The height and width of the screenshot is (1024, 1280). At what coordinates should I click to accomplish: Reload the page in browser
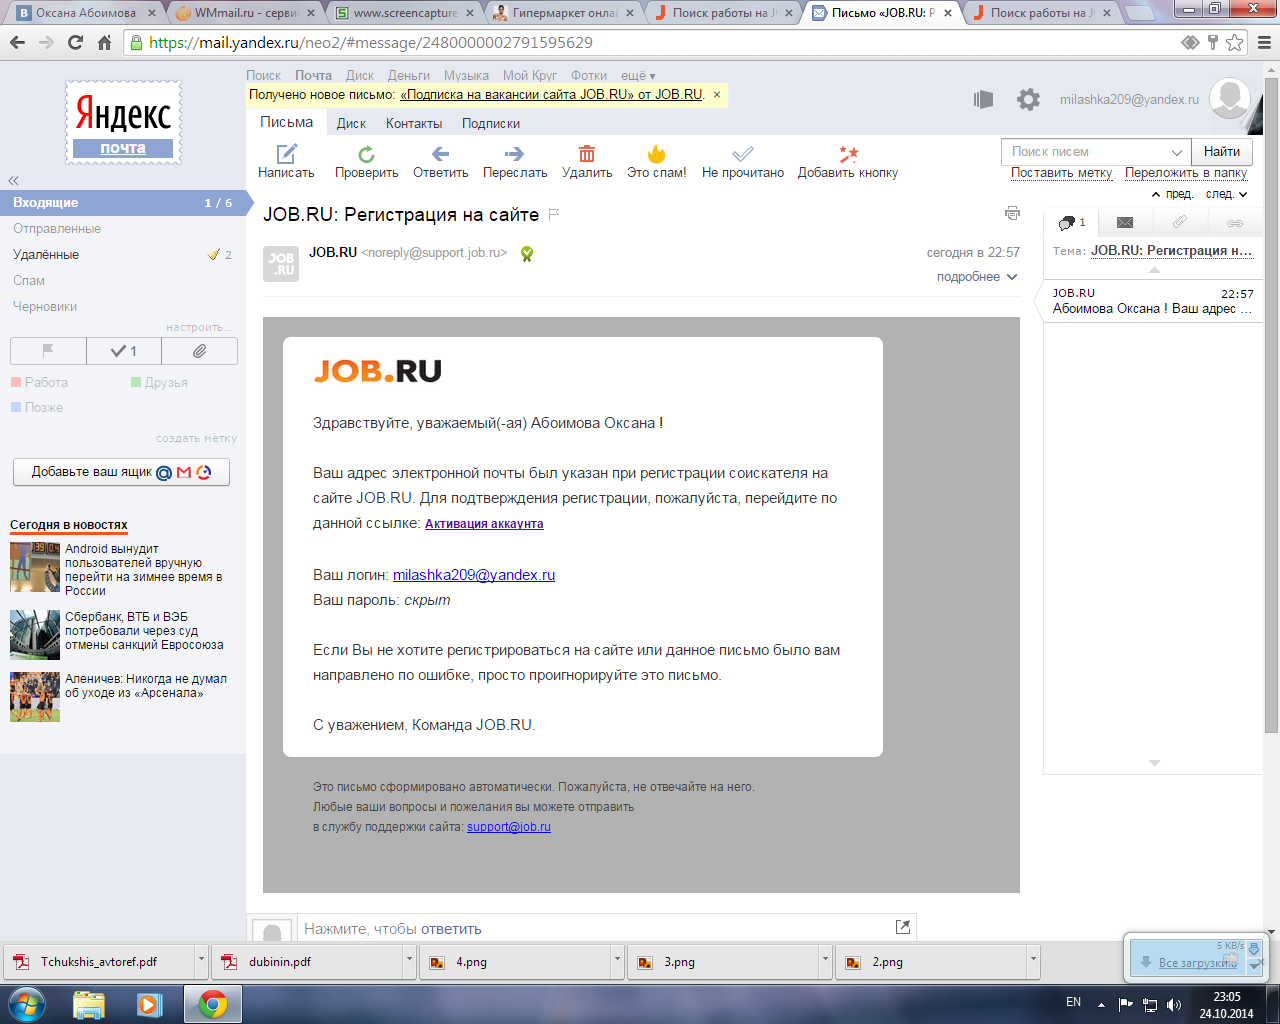[75, 42]
